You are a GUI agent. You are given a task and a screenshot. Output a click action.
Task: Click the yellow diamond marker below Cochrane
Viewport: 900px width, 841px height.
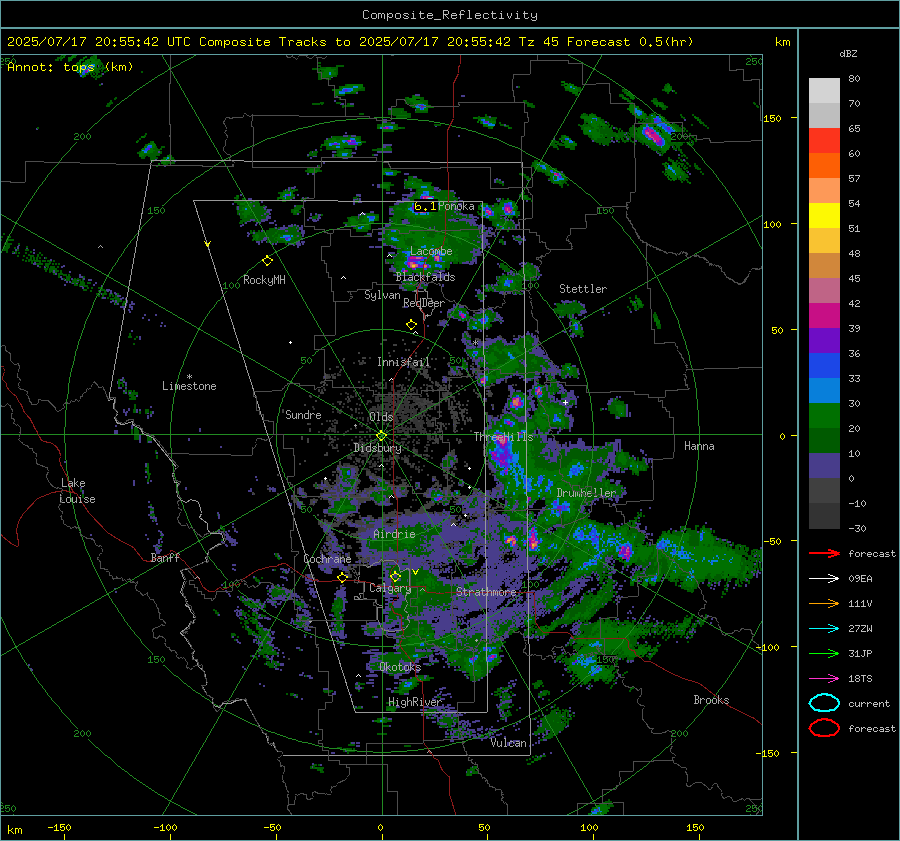[342, 577]
